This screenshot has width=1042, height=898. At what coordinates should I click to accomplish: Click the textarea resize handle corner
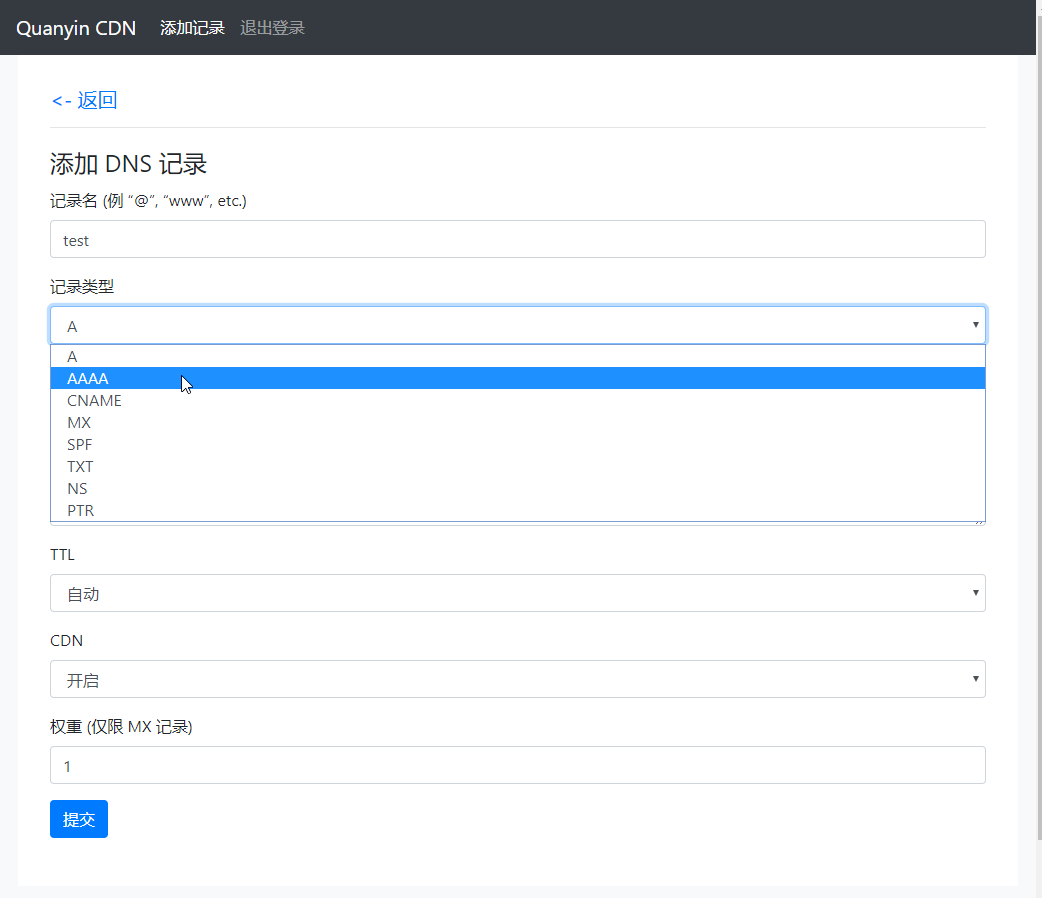pyautogui.click(x=981, y=522)
